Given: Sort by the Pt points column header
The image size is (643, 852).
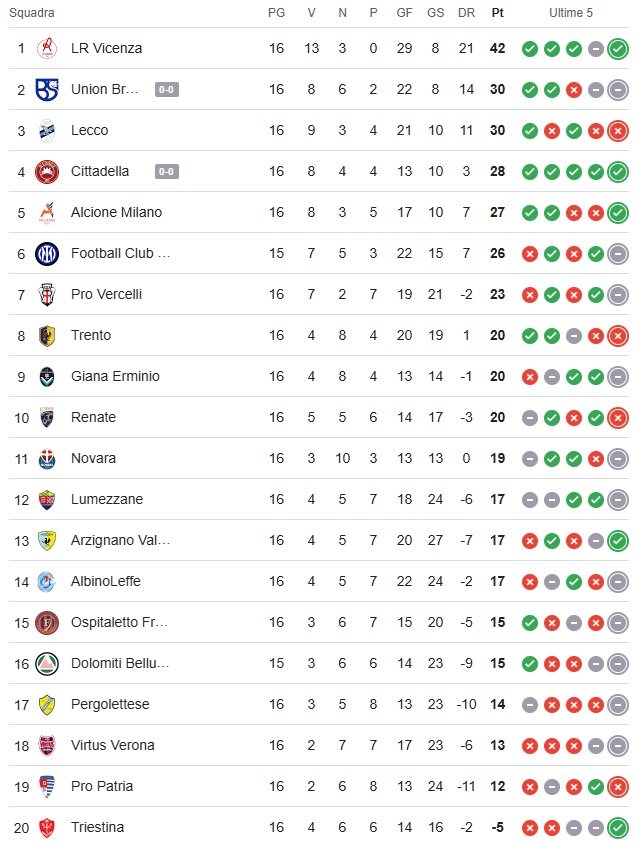Looking at the screenshot, I should point(497,13).
